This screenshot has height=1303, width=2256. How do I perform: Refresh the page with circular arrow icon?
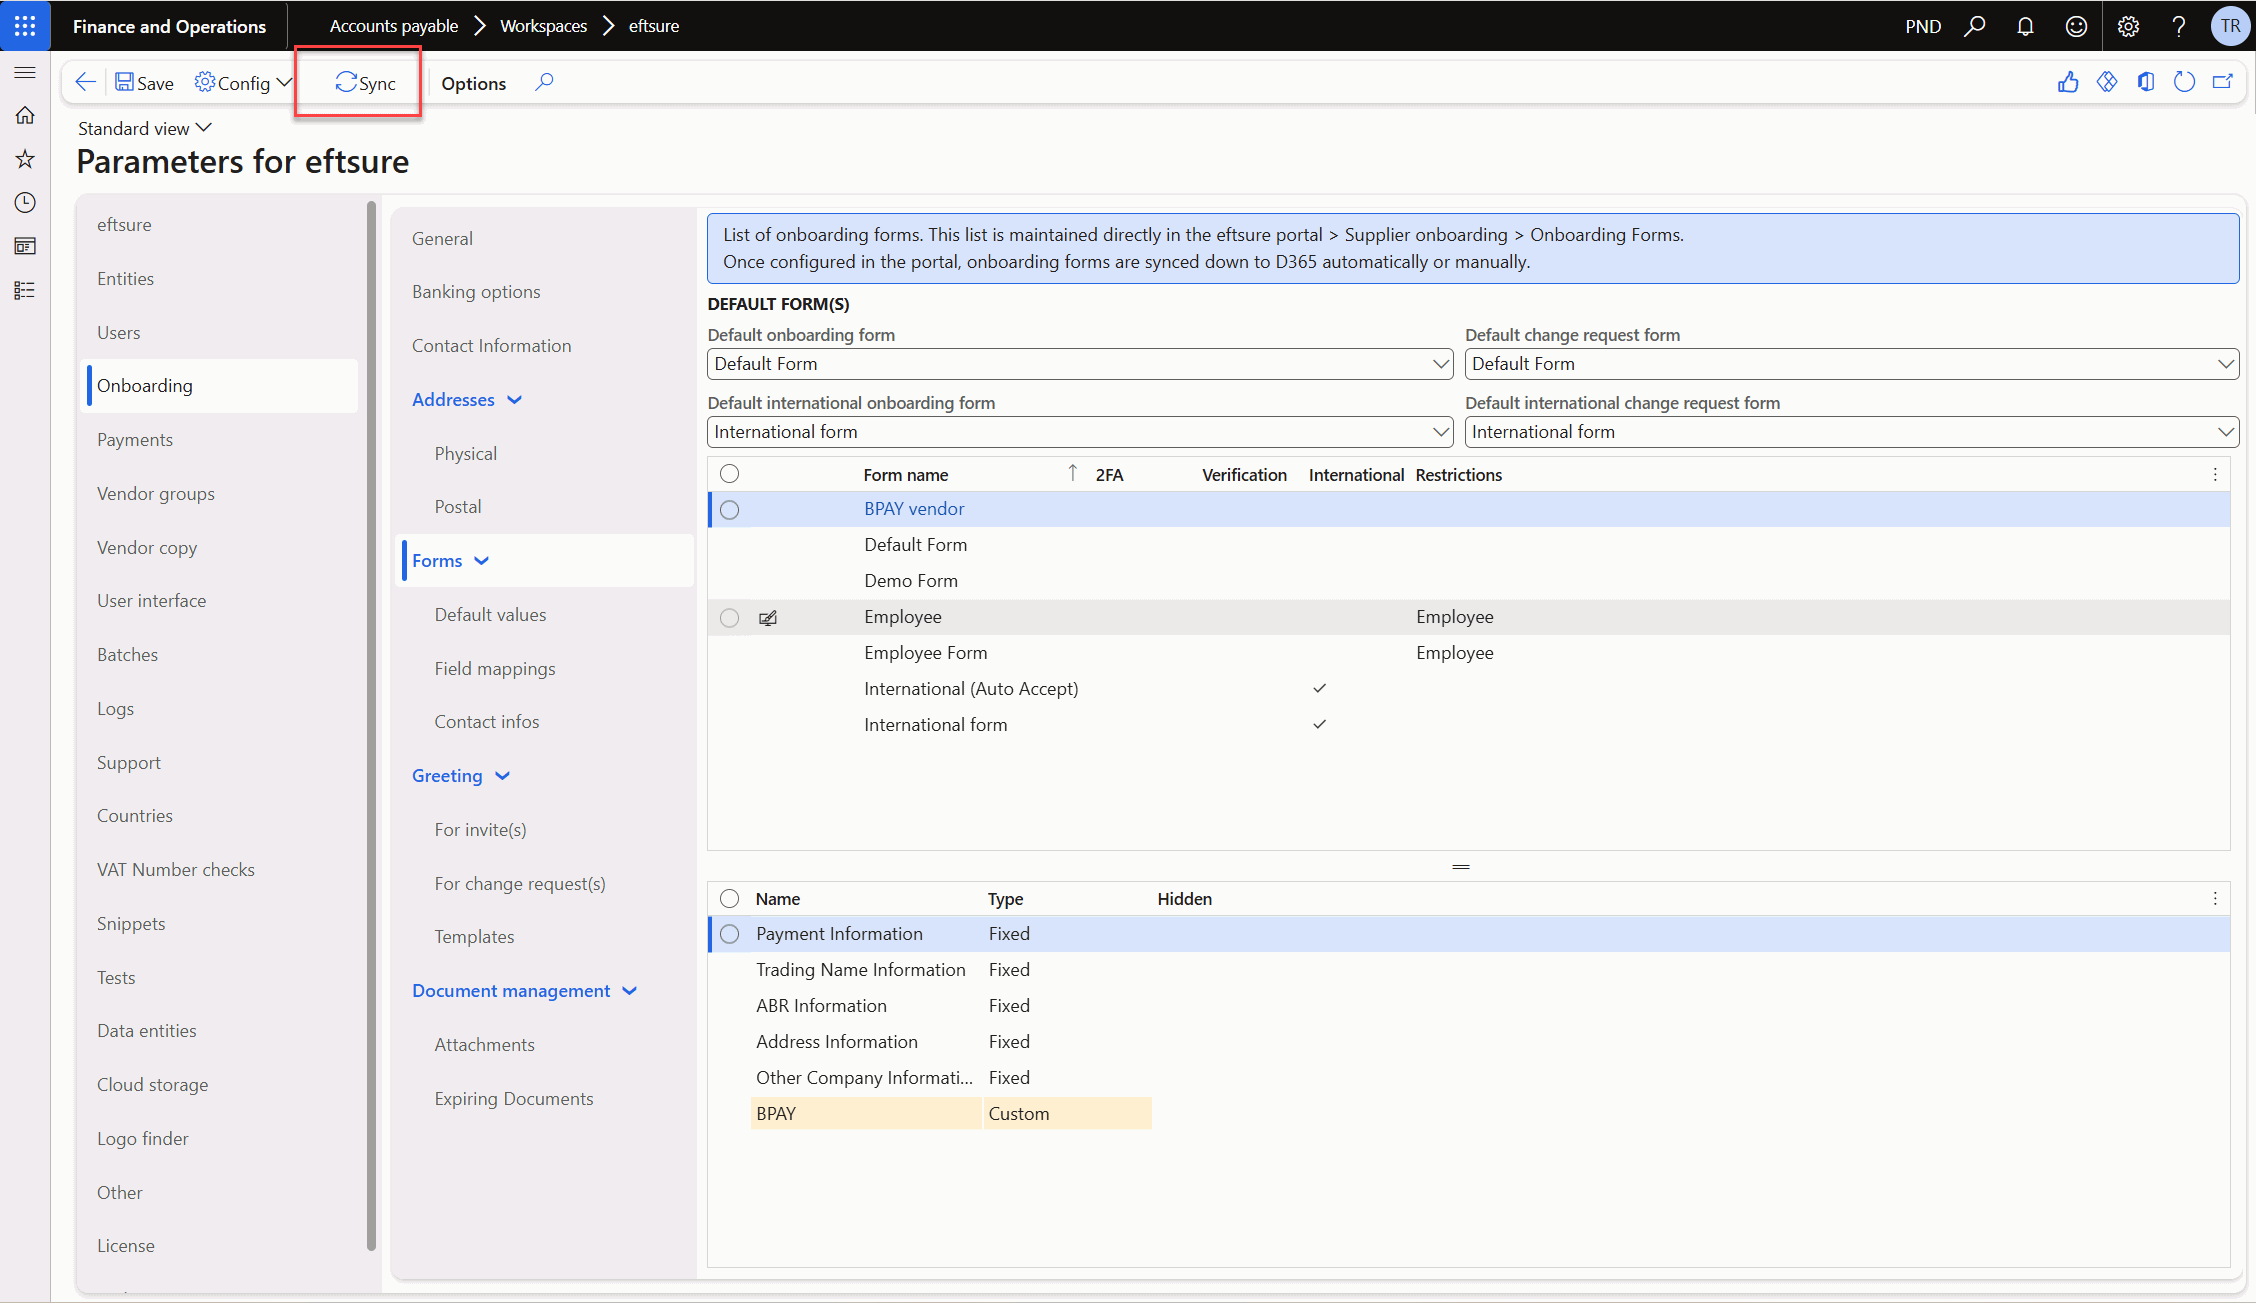[x=2185, y=83]
